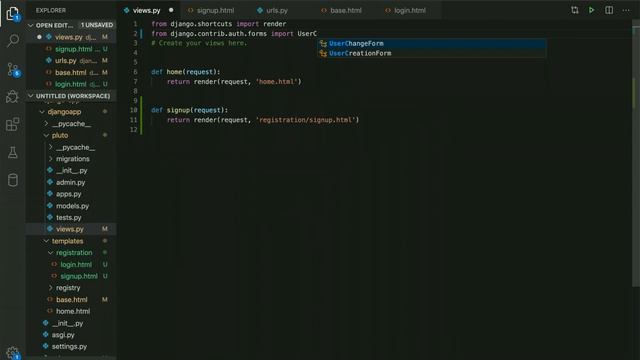This screenshot has height=360, width=640.
Task: Open signup.html in the Open Editors list
Action: tap(71, 49)
